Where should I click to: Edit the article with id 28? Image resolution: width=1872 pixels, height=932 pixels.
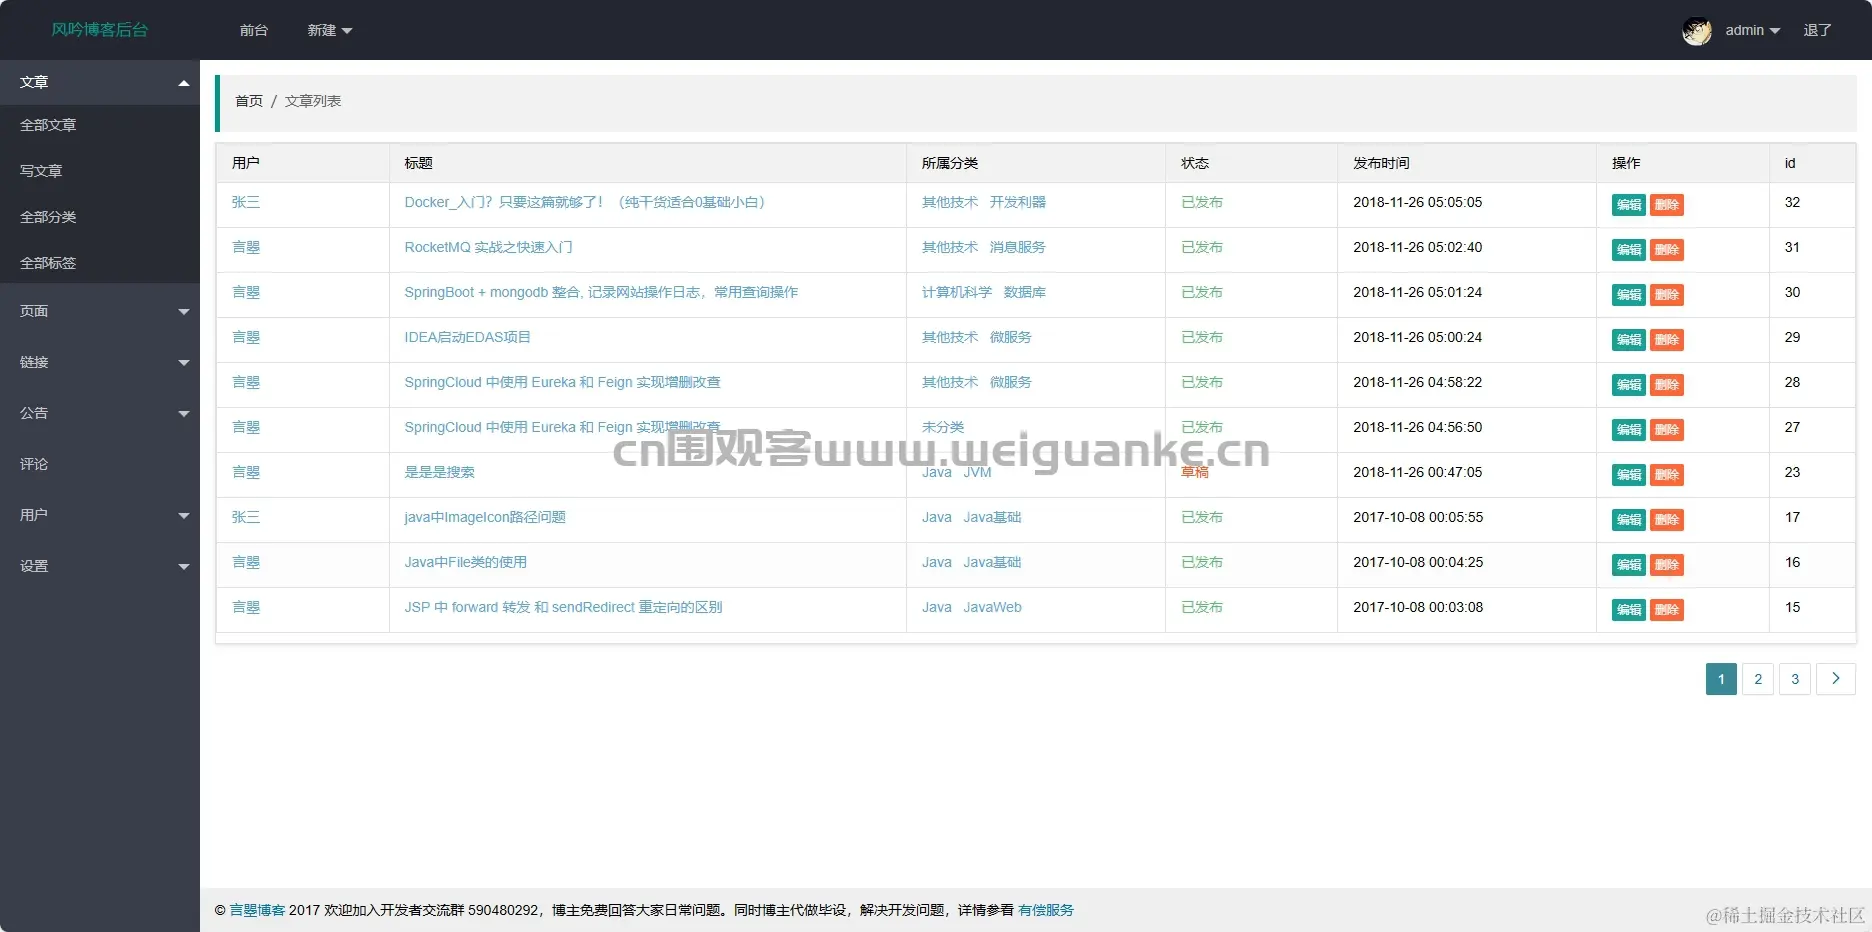(1629, 385)
